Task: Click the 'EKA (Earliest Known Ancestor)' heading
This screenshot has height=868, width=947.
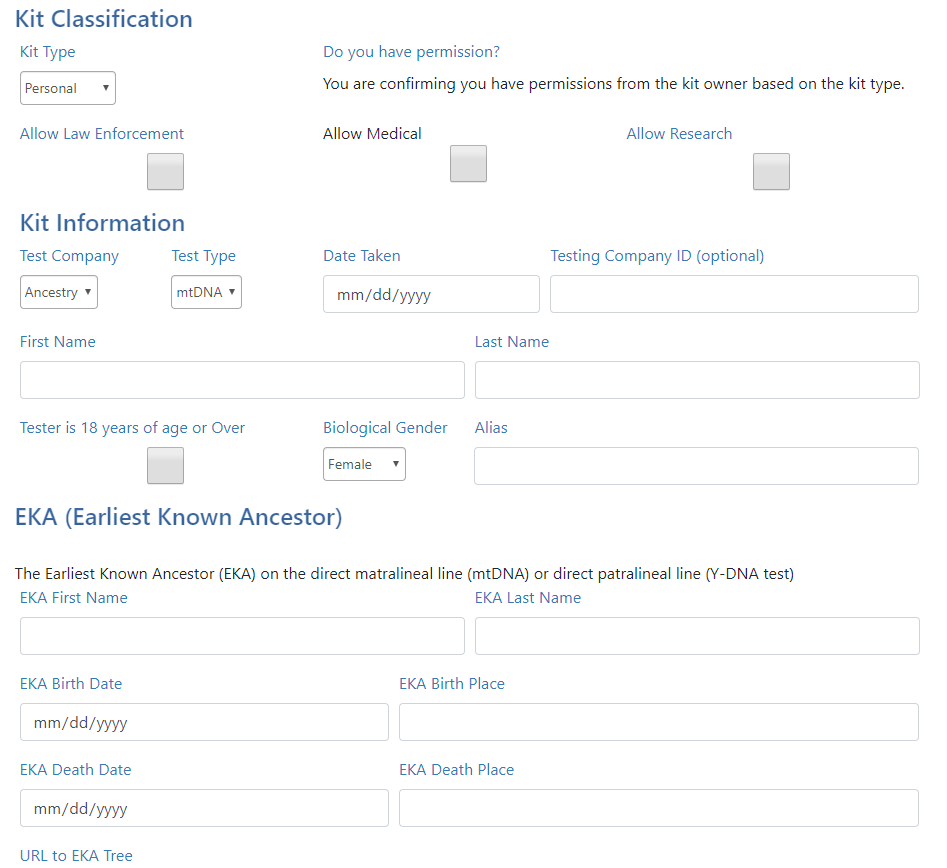Action: click(179, 517)
